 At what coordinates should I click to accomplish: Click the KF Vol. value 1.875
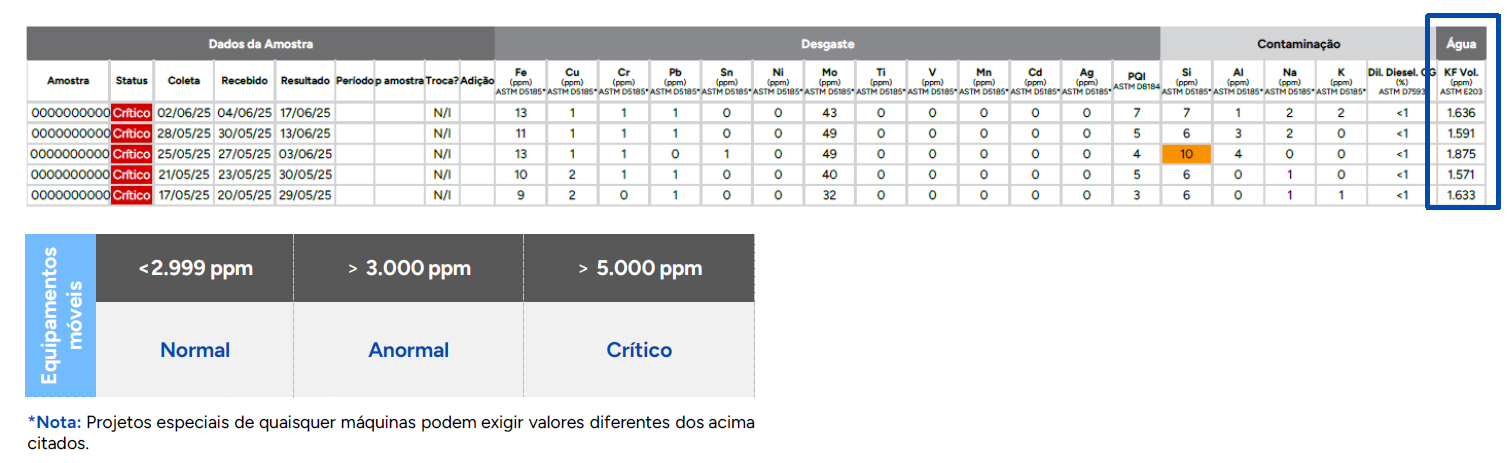[x=1461, y=154]
